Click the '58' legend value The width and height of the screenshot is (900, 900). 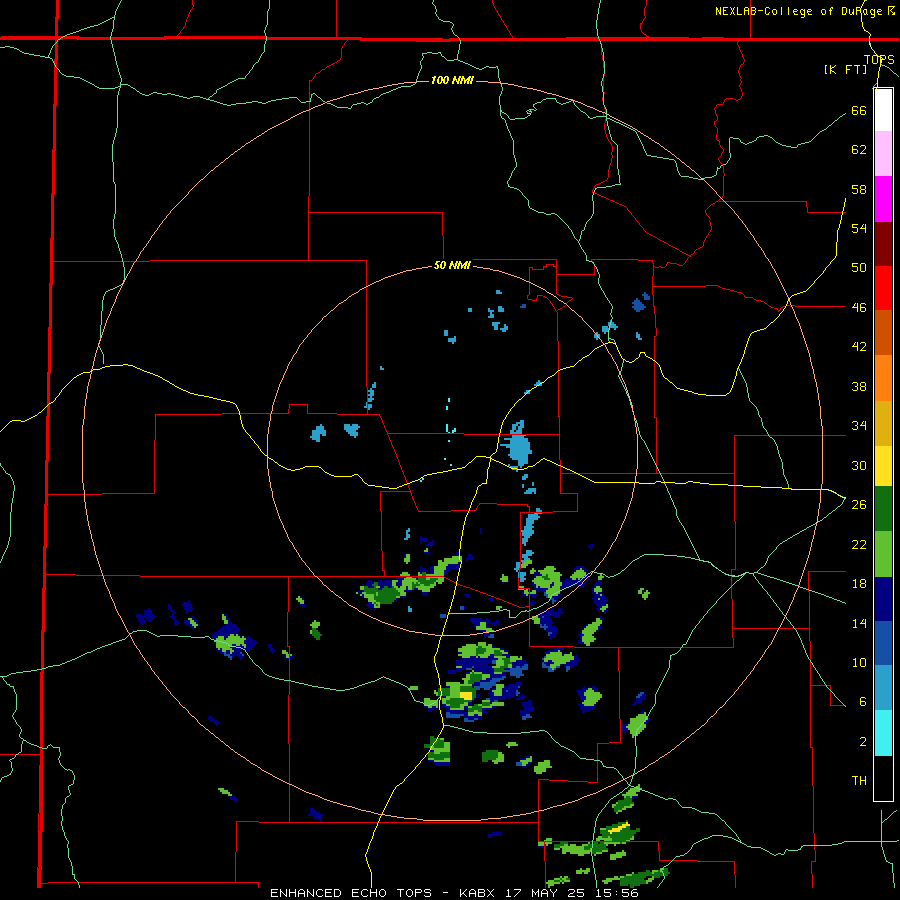(859, 189)
